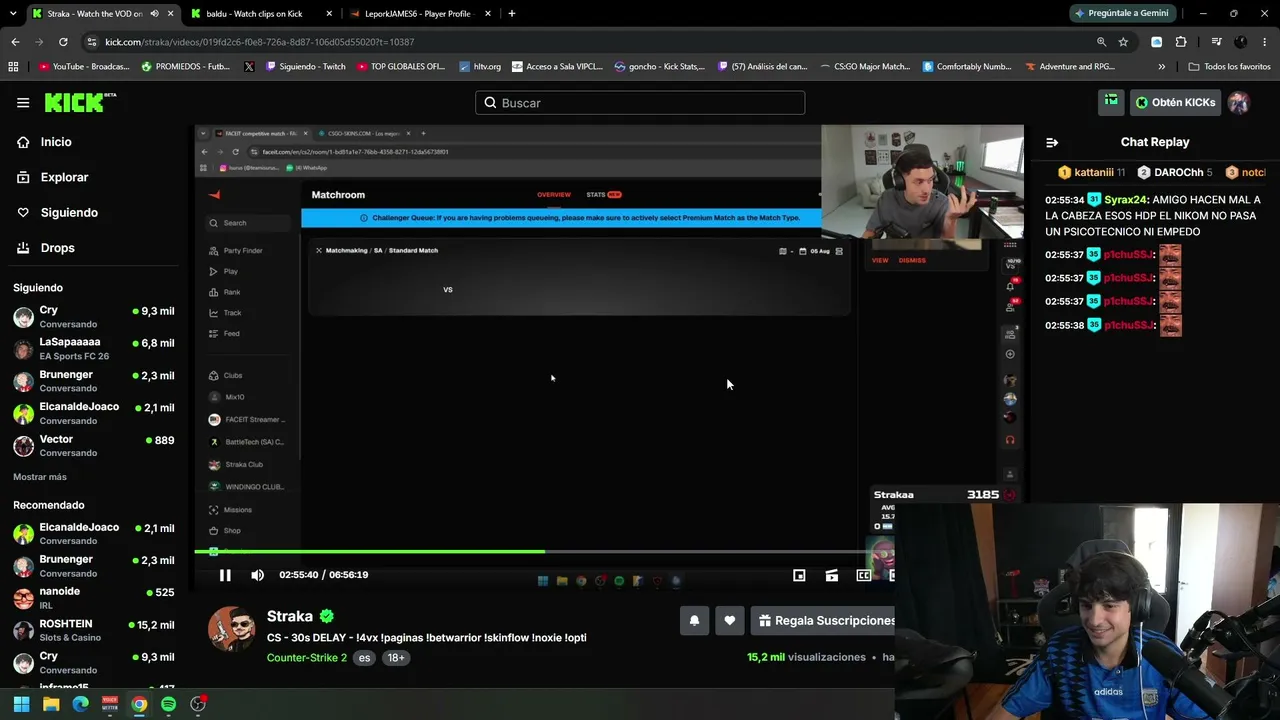This screenshot has width=1280, height=720.
Task: Open the gift icon on Regala Suscripciones
Action: [x=765, y=621]
